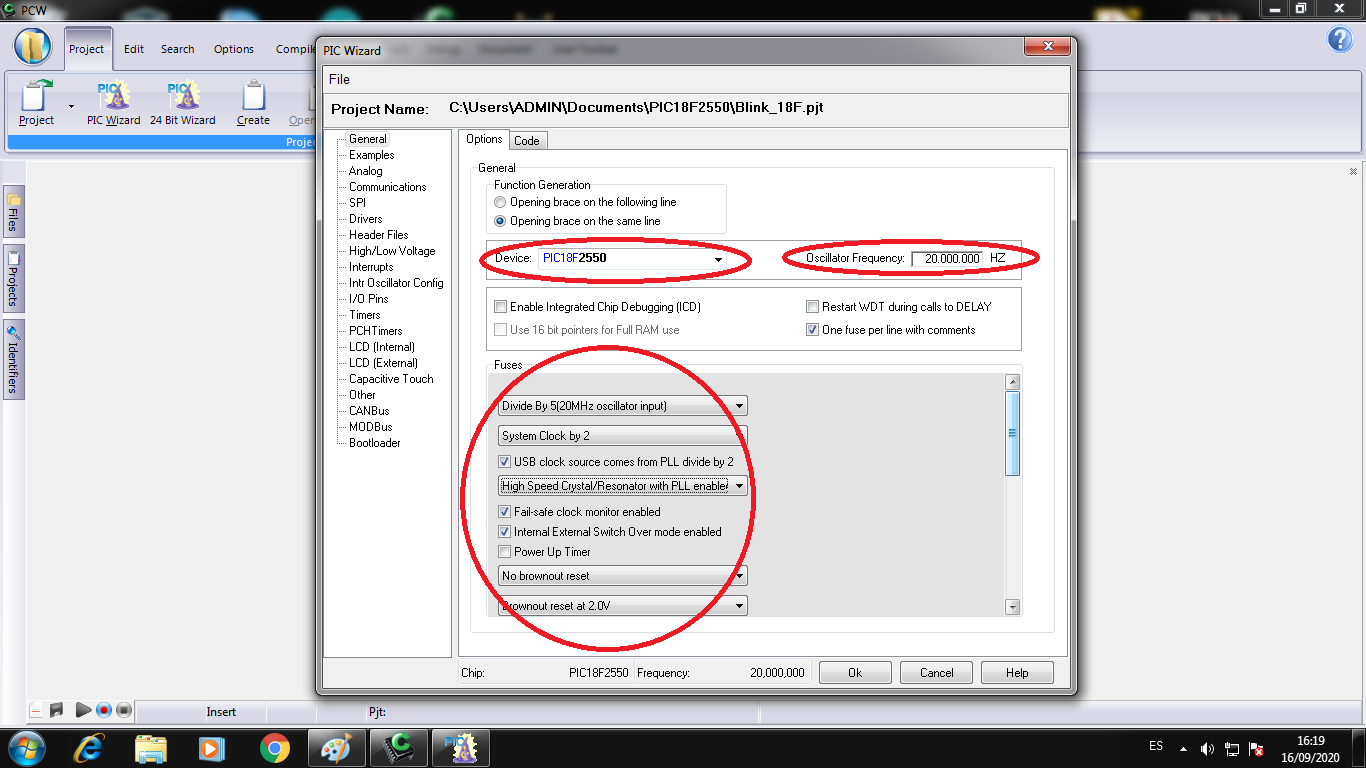The height and width of the screenshot is (768, 1366).
Task: Toggle USB clock source from PLL checkbox
Action: (505, 462)
